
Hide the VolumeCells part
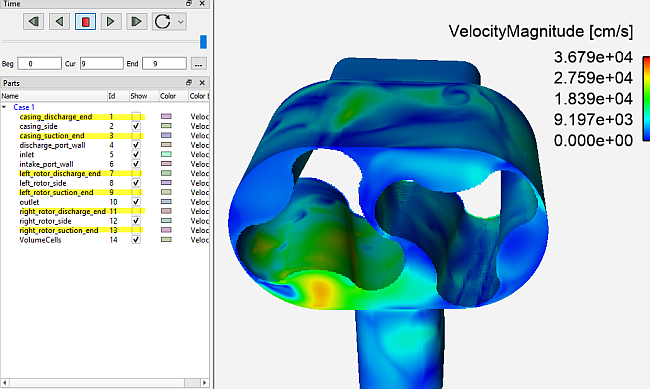pos(136,240)
